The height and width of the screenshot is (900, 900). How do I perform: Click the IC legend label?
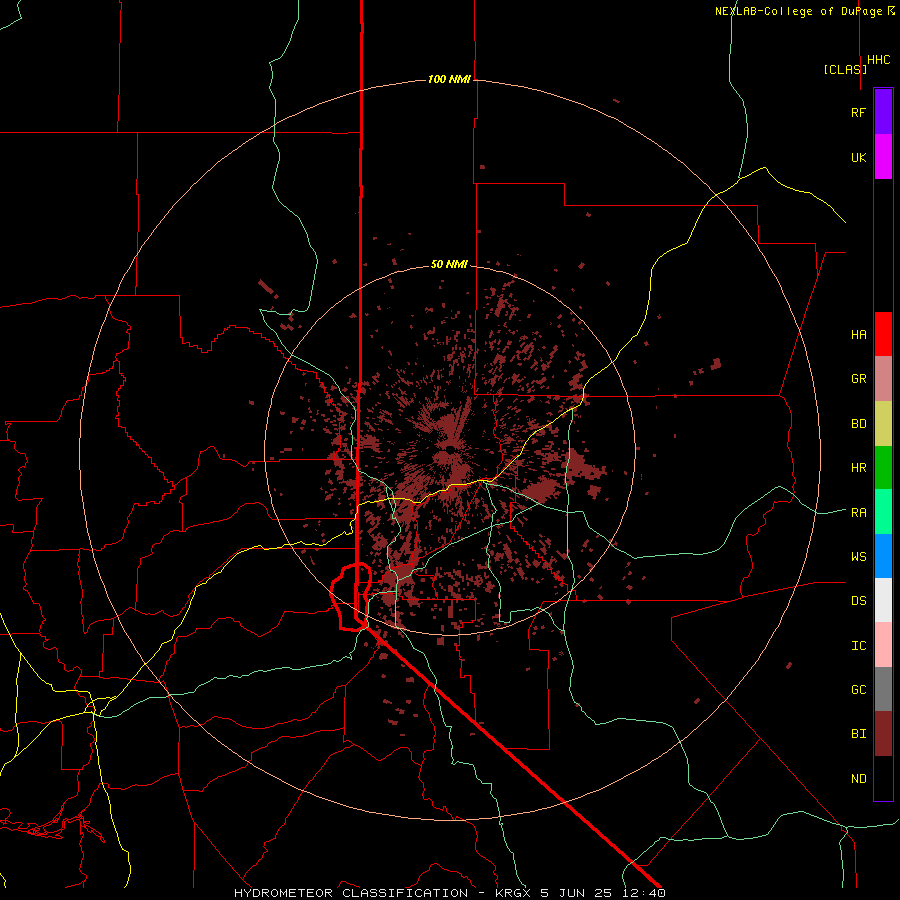(858, 645)
